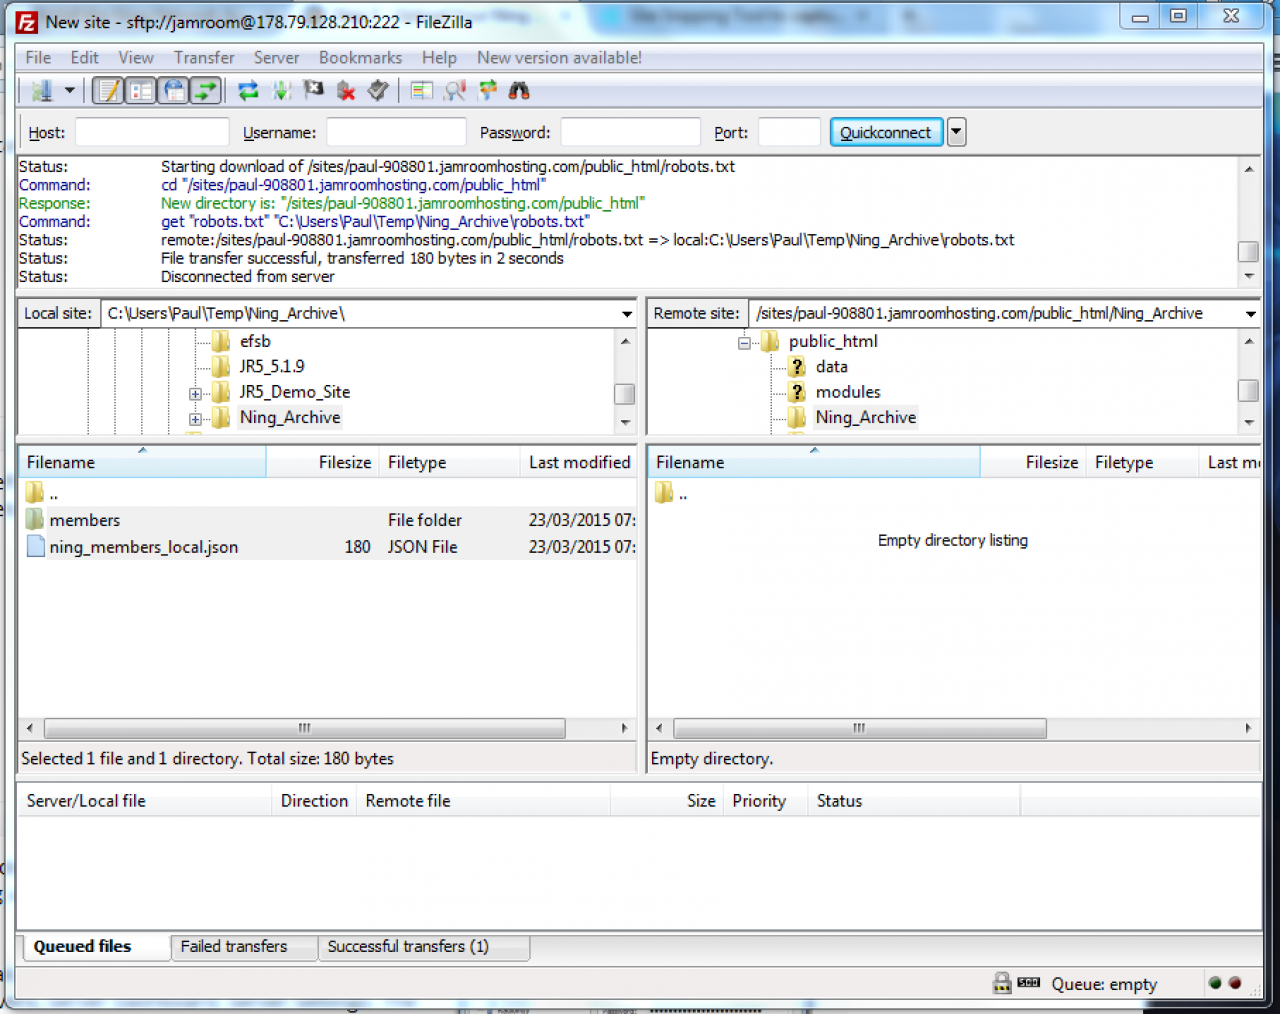1280x1014 pixels.
Task: Click the binoculars search icon
Action: pyautogui.click(x=519, y=91)
